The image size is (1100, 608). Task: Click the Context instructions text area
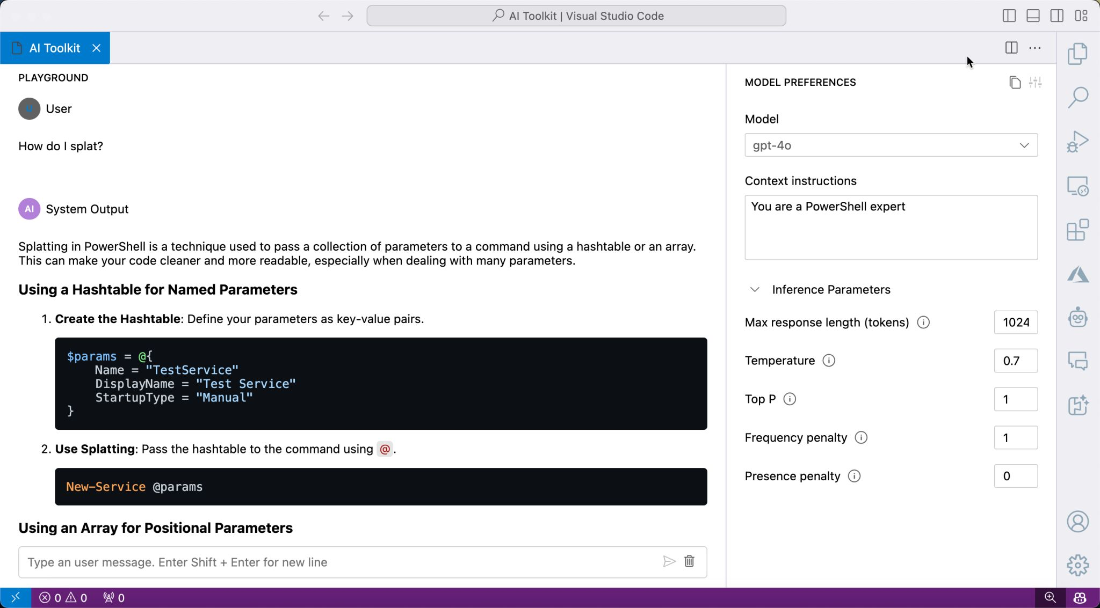[x=891, y=227]
